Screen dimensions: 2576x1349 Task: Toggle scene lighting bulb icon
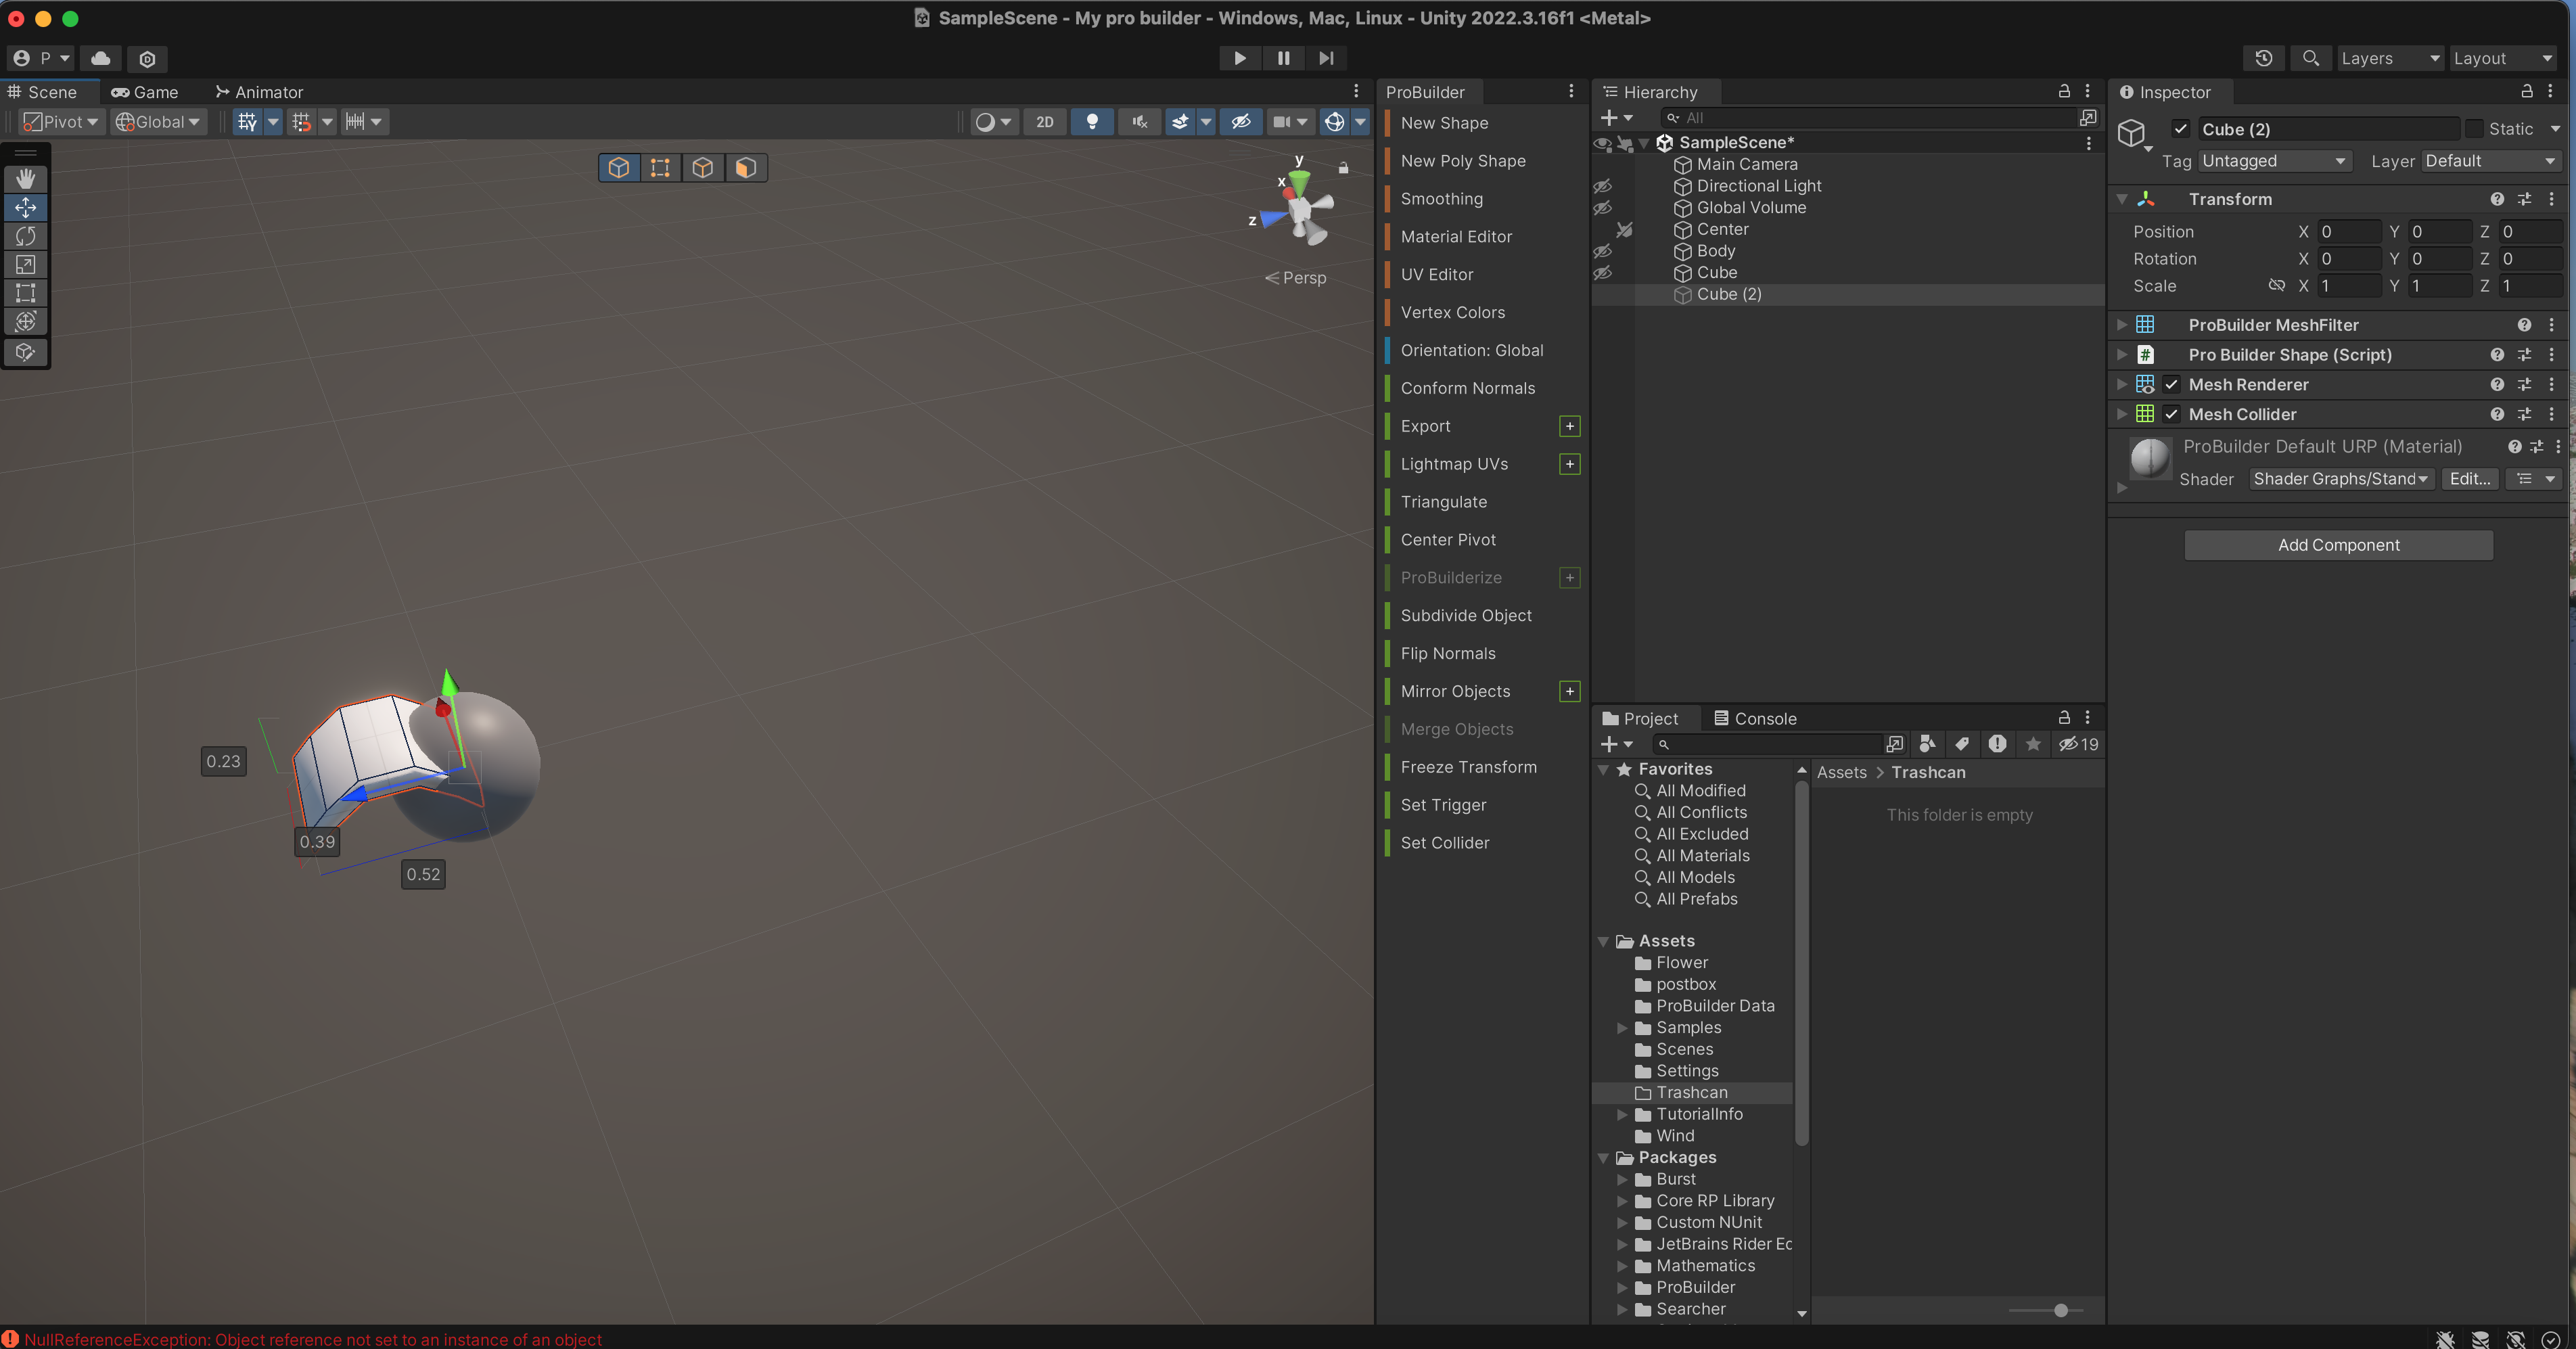[x=1092, y=122]
